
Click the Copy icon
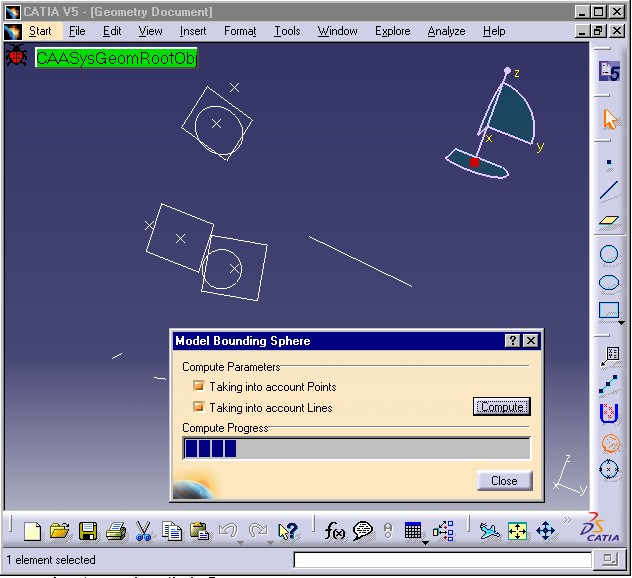point(172,531)
